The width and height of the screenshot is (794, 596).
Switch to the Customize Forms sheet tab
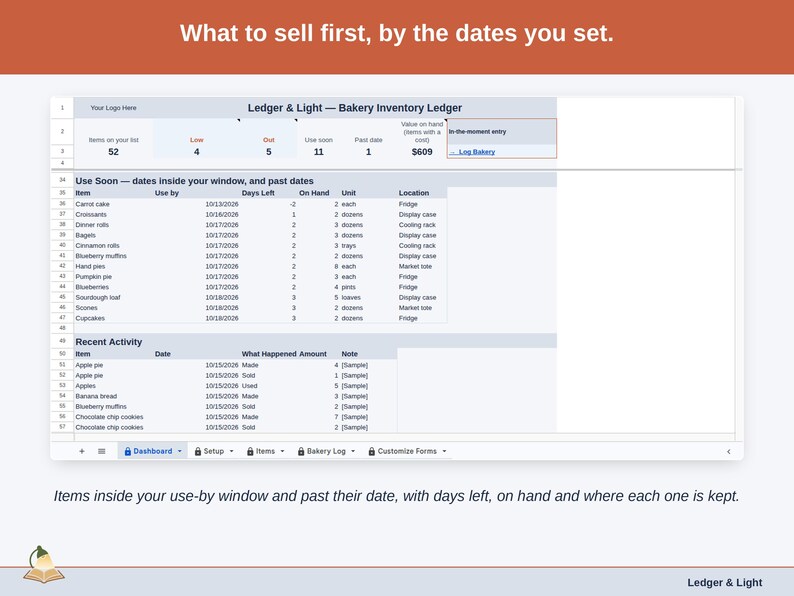point(407,451)
